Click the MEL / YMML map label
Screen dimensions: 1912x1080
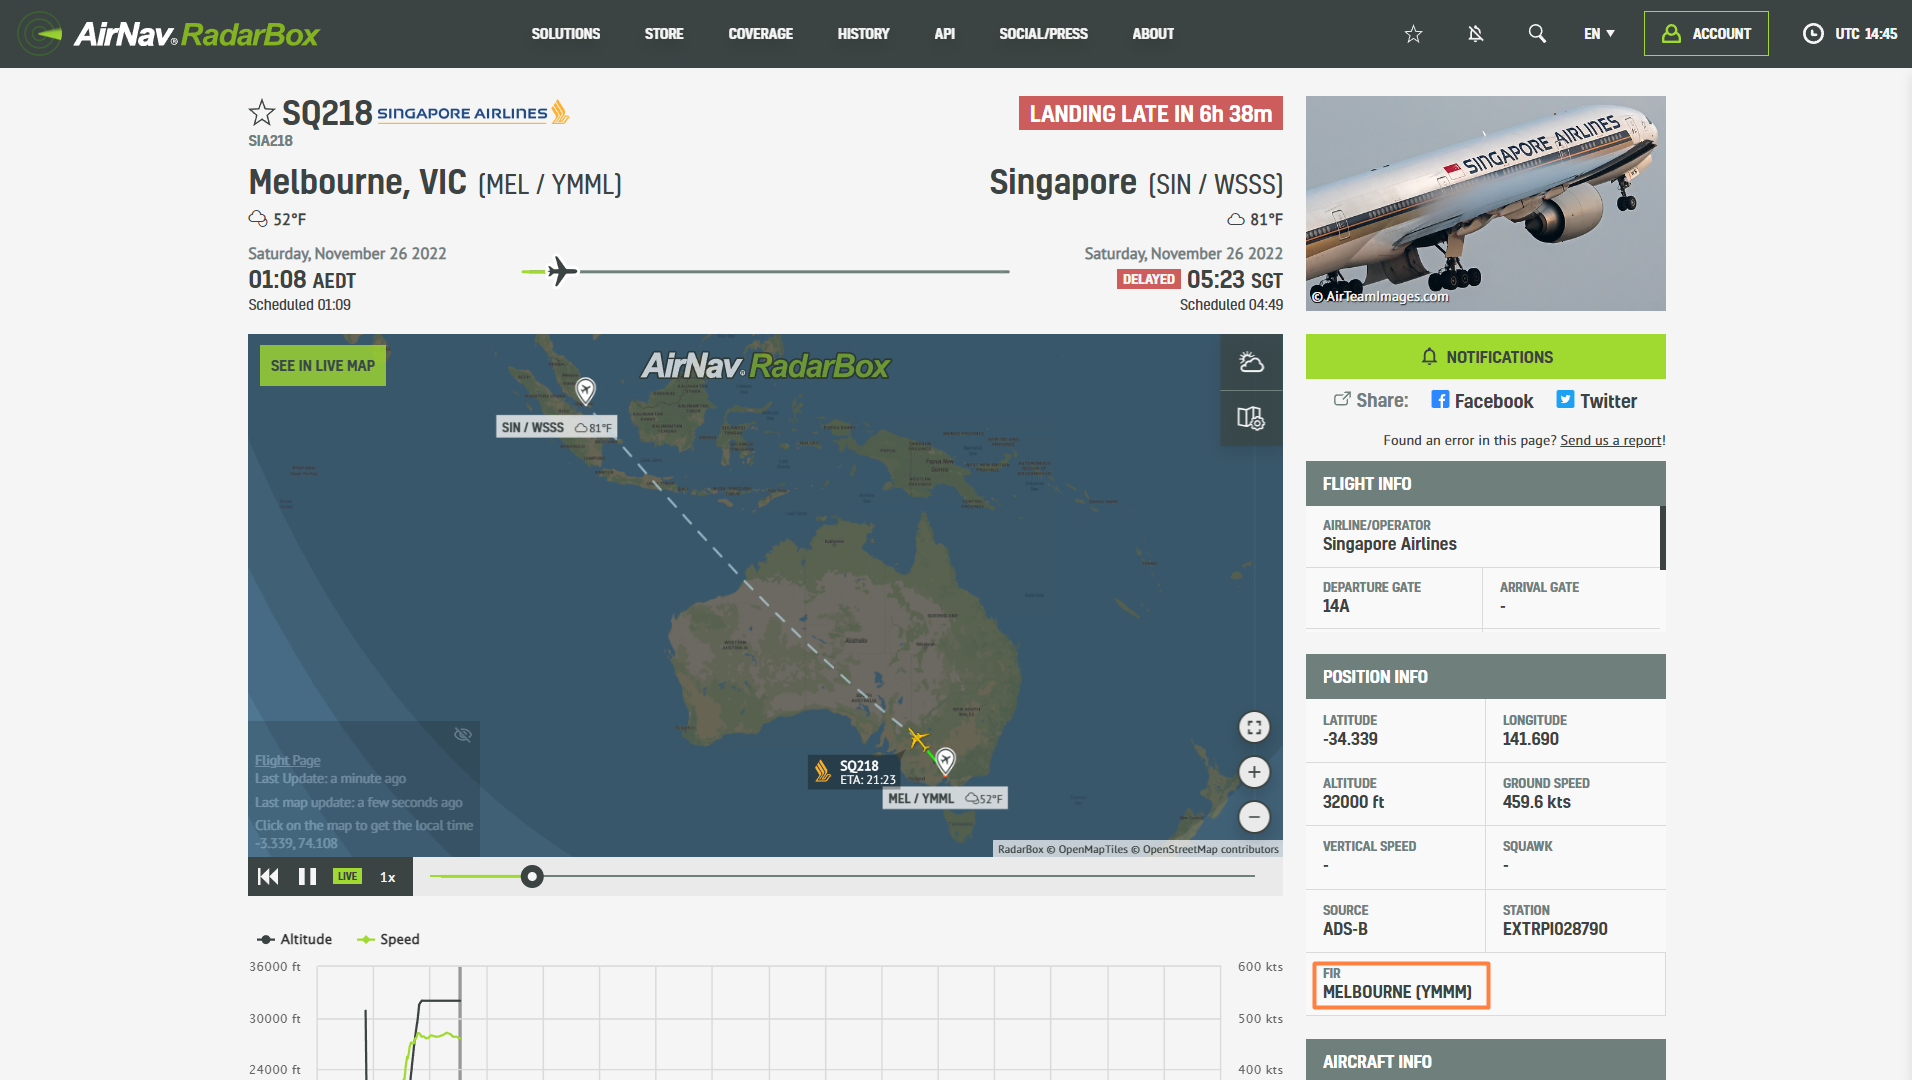[946, 798]
